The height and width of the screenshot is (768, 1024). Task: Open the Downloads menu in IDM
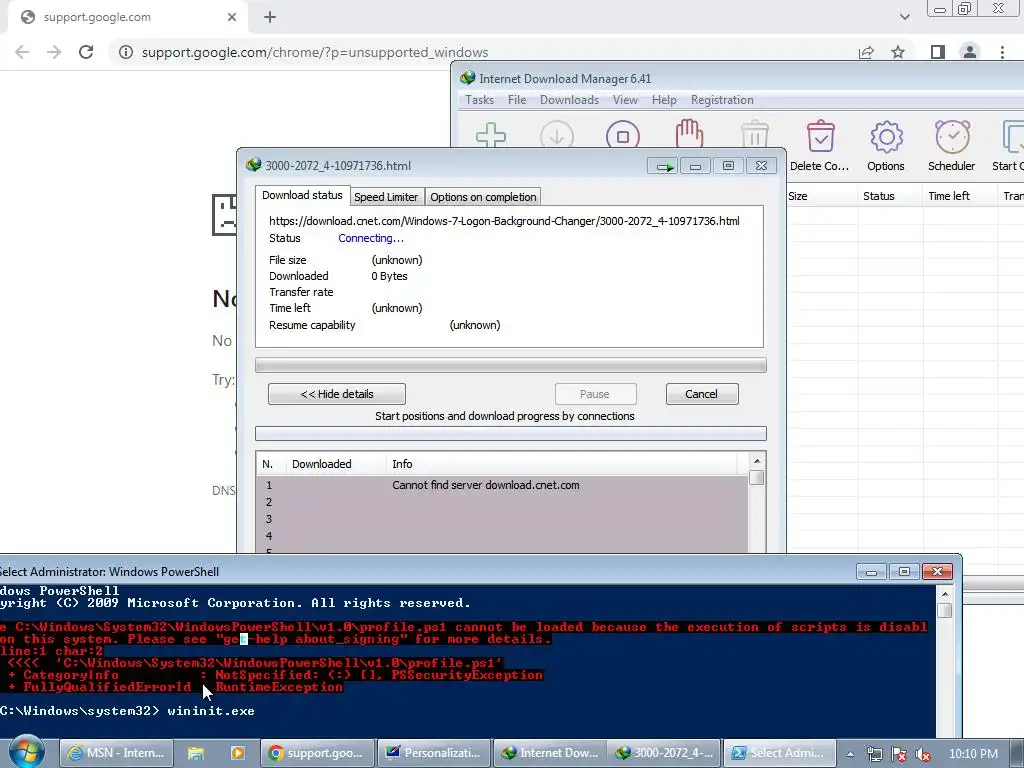[569, 100]
